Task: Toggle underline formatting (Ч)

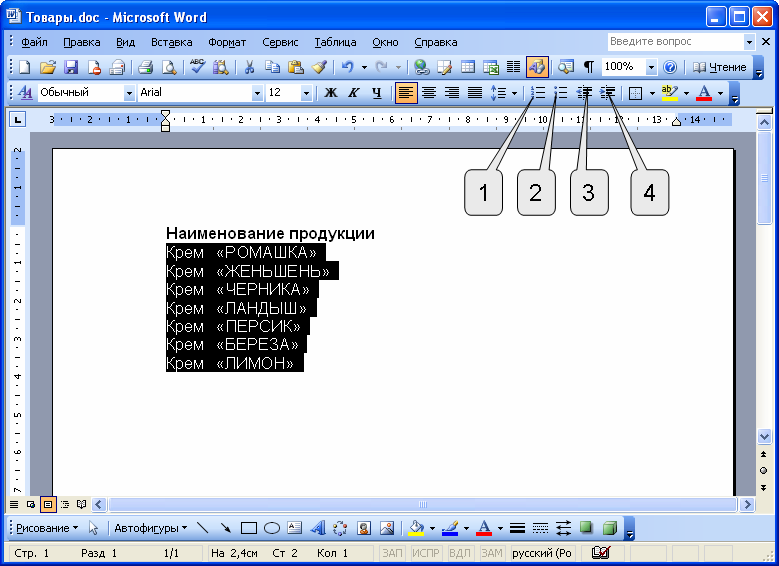Action: (377, 93)
